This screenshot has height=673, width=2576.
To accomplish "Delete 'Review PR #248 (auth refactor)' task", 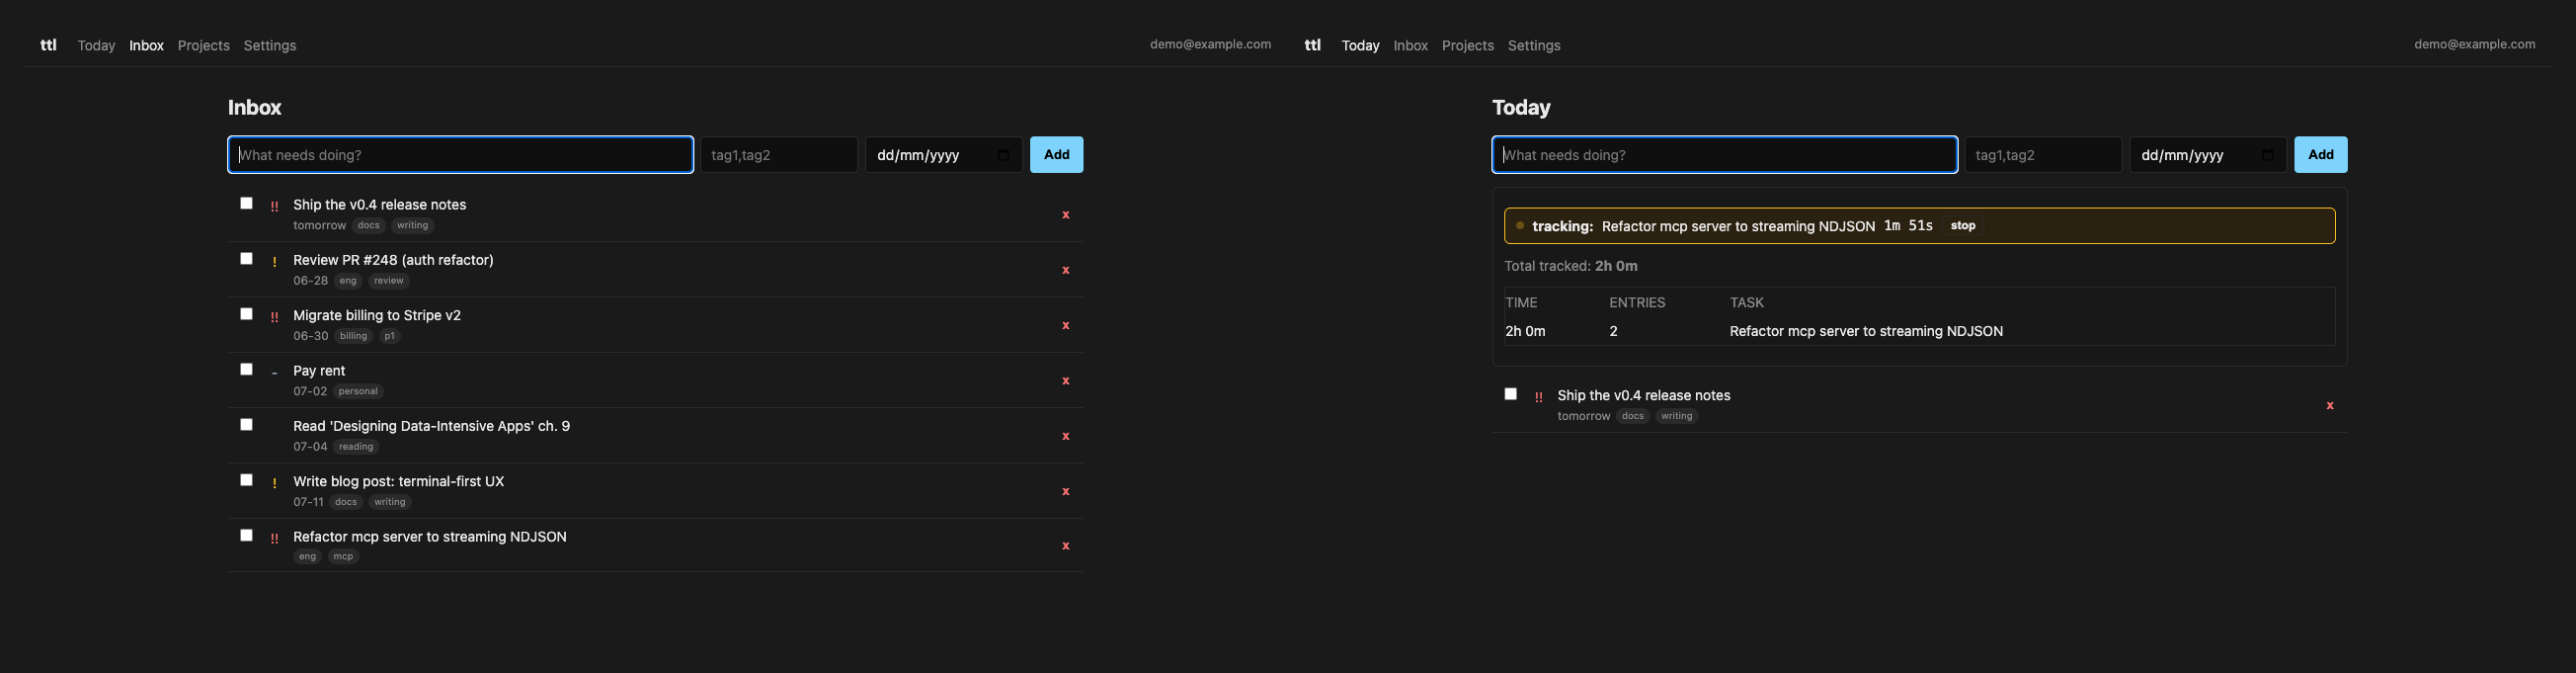I will point(1065,270).
